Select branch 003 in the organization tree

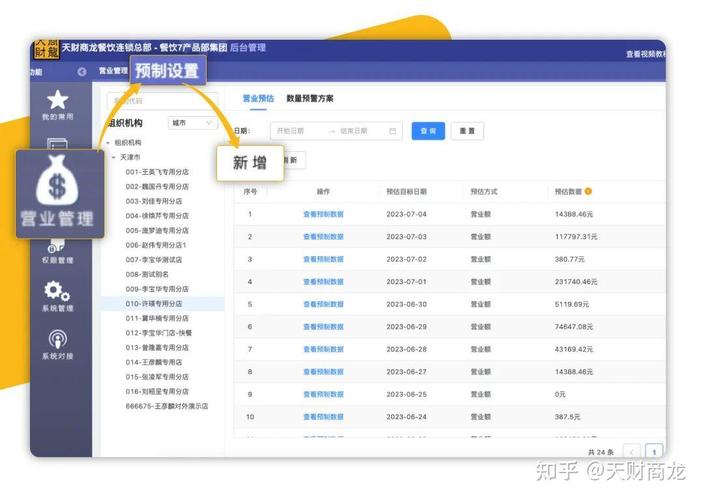point(154,201)
